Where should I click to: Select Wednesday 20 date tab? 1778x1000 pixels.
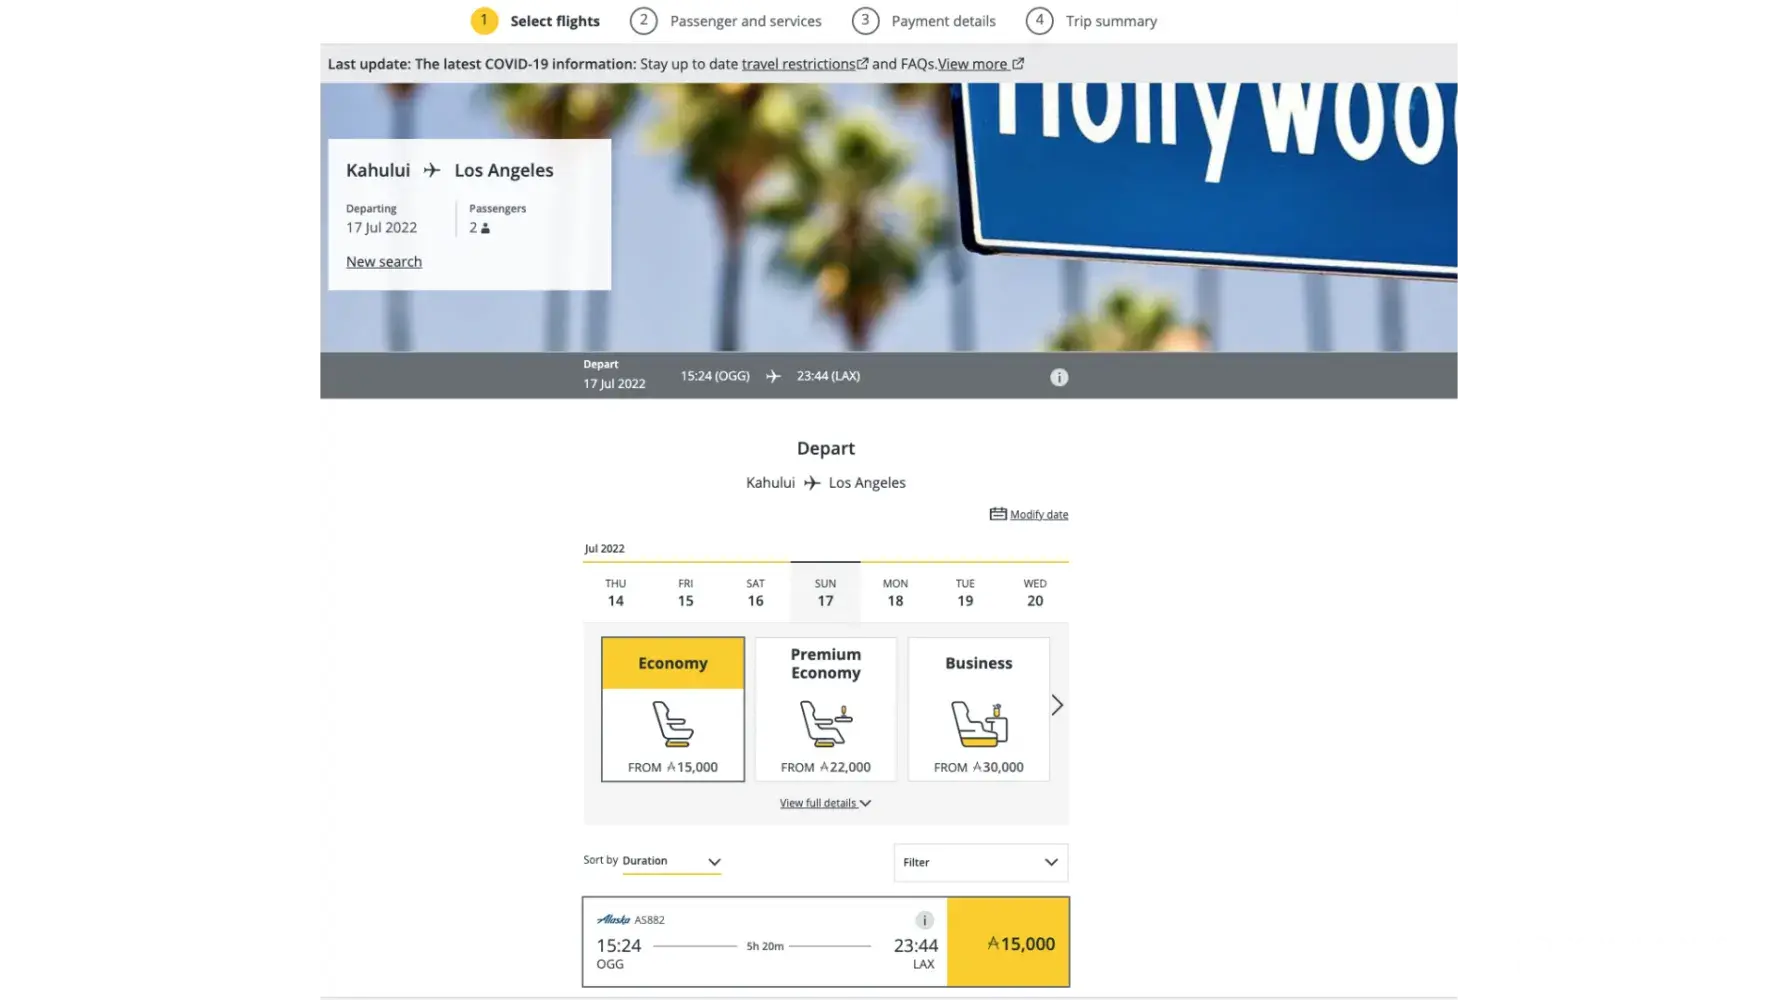click(x=1035, y=593)
